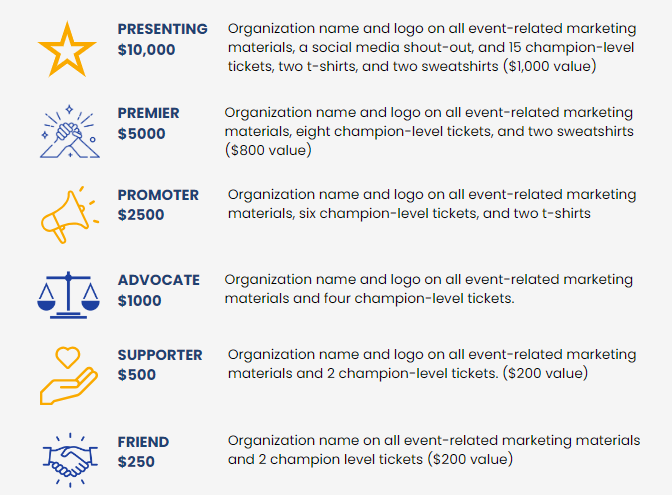Viewport: 672px width, 495px height.
Task: Click the blue scales Advocate icon
Action: tap(69, 295)
